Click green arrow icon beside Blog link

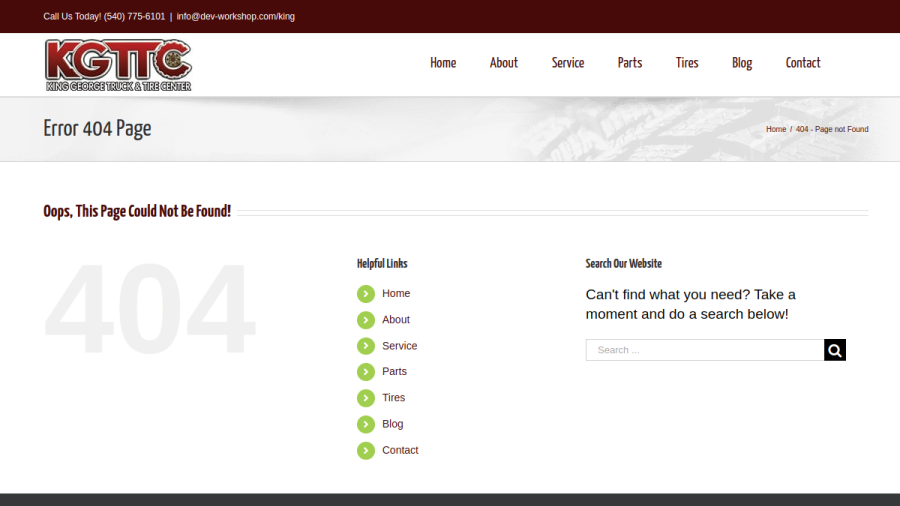click(366, 425)
